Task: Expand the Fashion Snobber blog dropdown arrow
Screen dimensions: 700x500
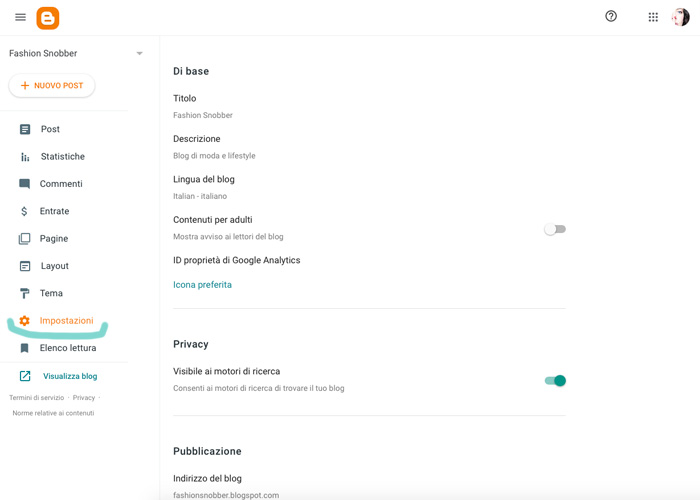Action: pyautogui.click(x=139, y=54)
